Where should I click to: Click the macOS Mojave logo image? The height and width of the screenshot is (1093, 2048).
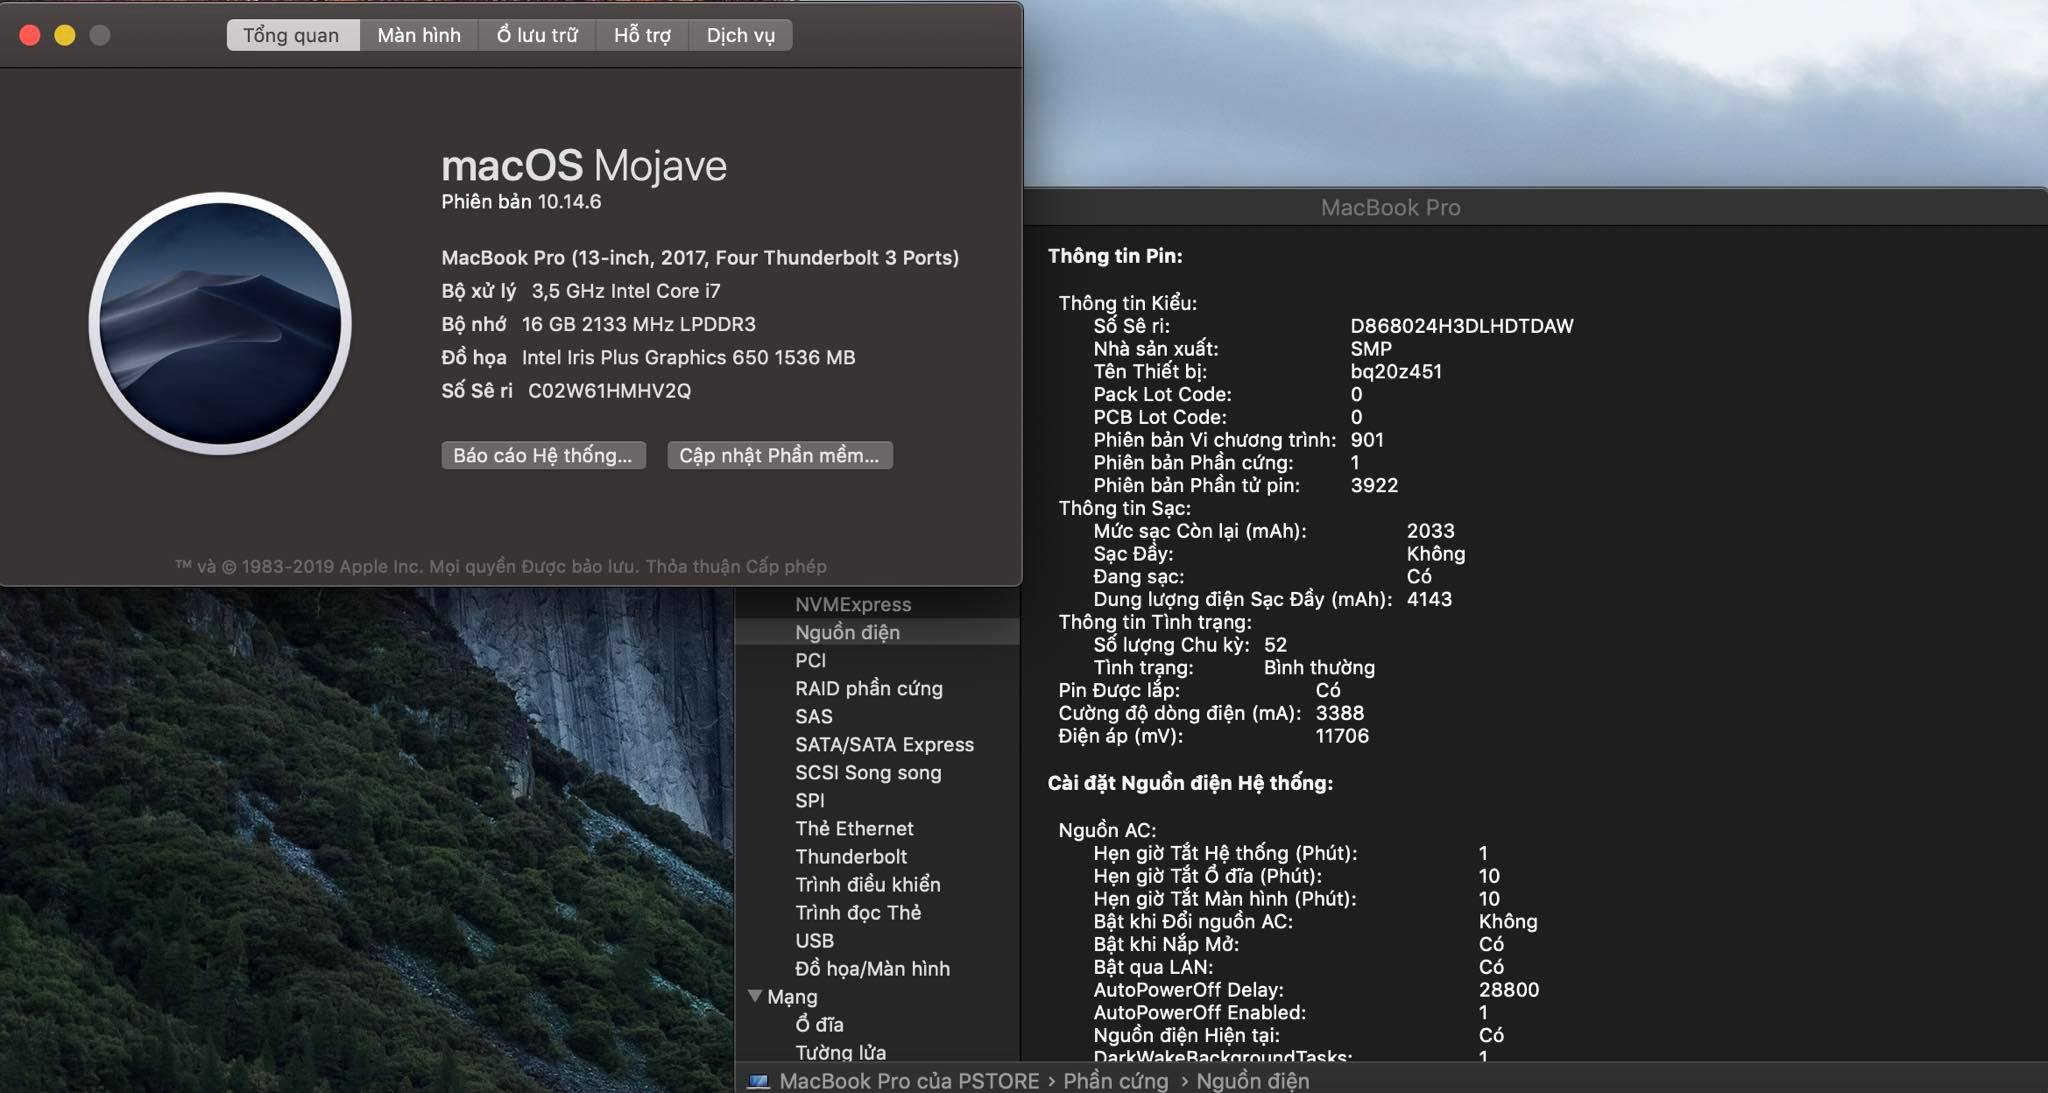(x=220, y=323)
